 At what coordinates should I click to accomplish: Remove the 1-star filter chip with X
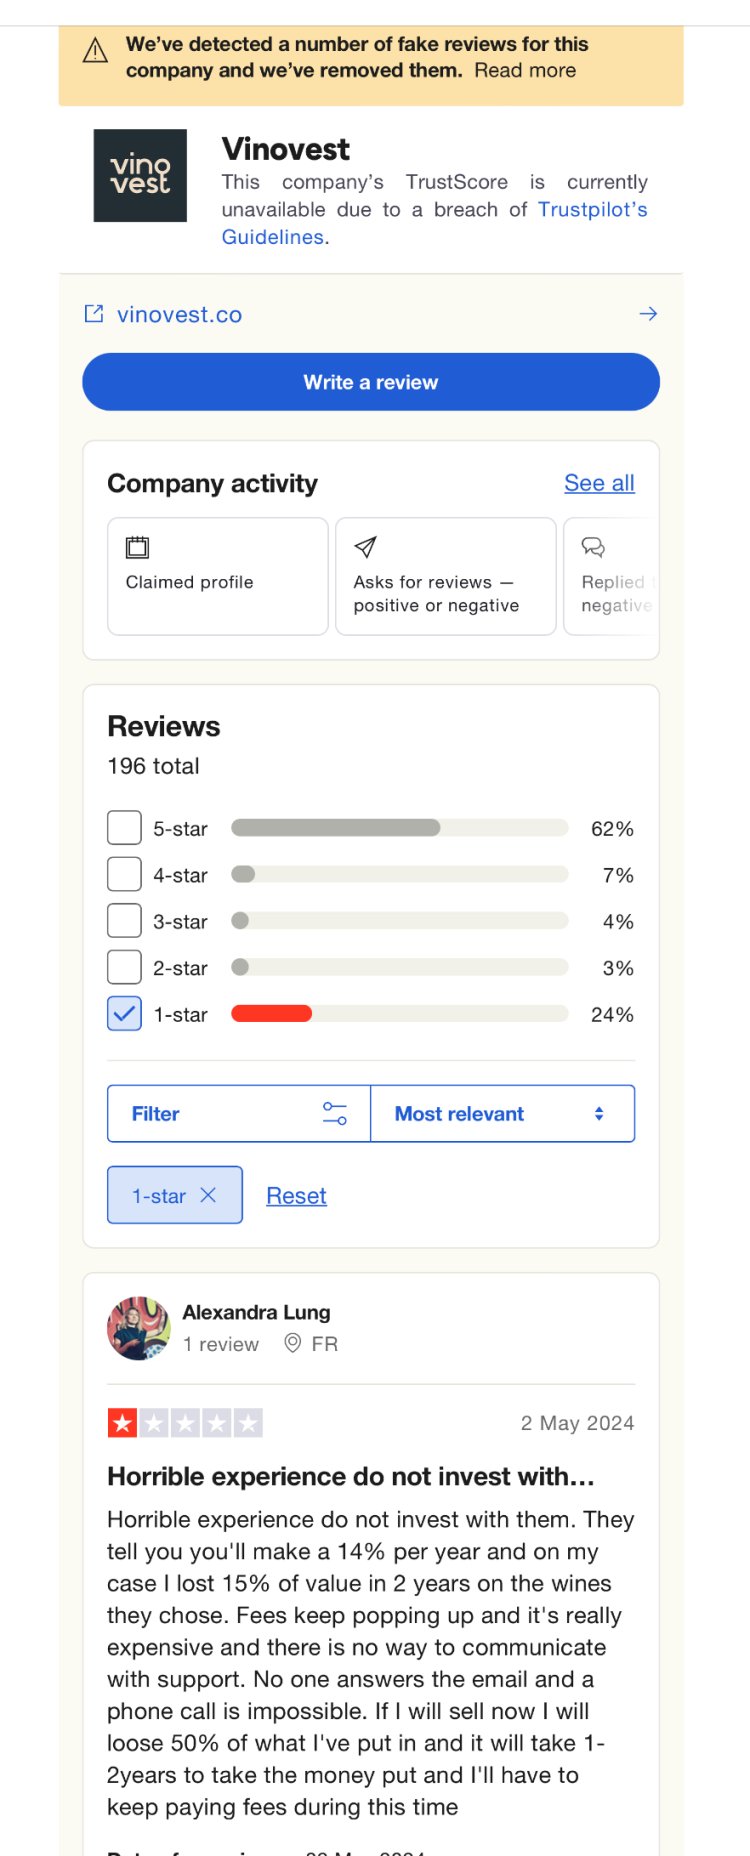[x=208, y=1195]
